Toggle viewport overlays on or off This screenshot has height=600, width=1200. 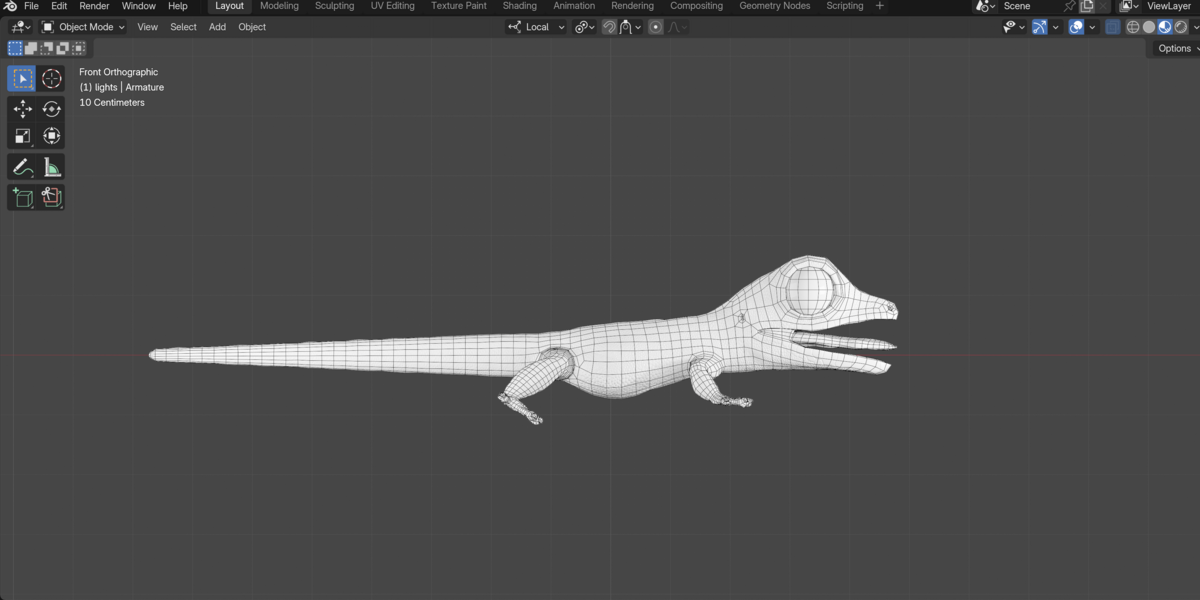tap(1076, 27)
